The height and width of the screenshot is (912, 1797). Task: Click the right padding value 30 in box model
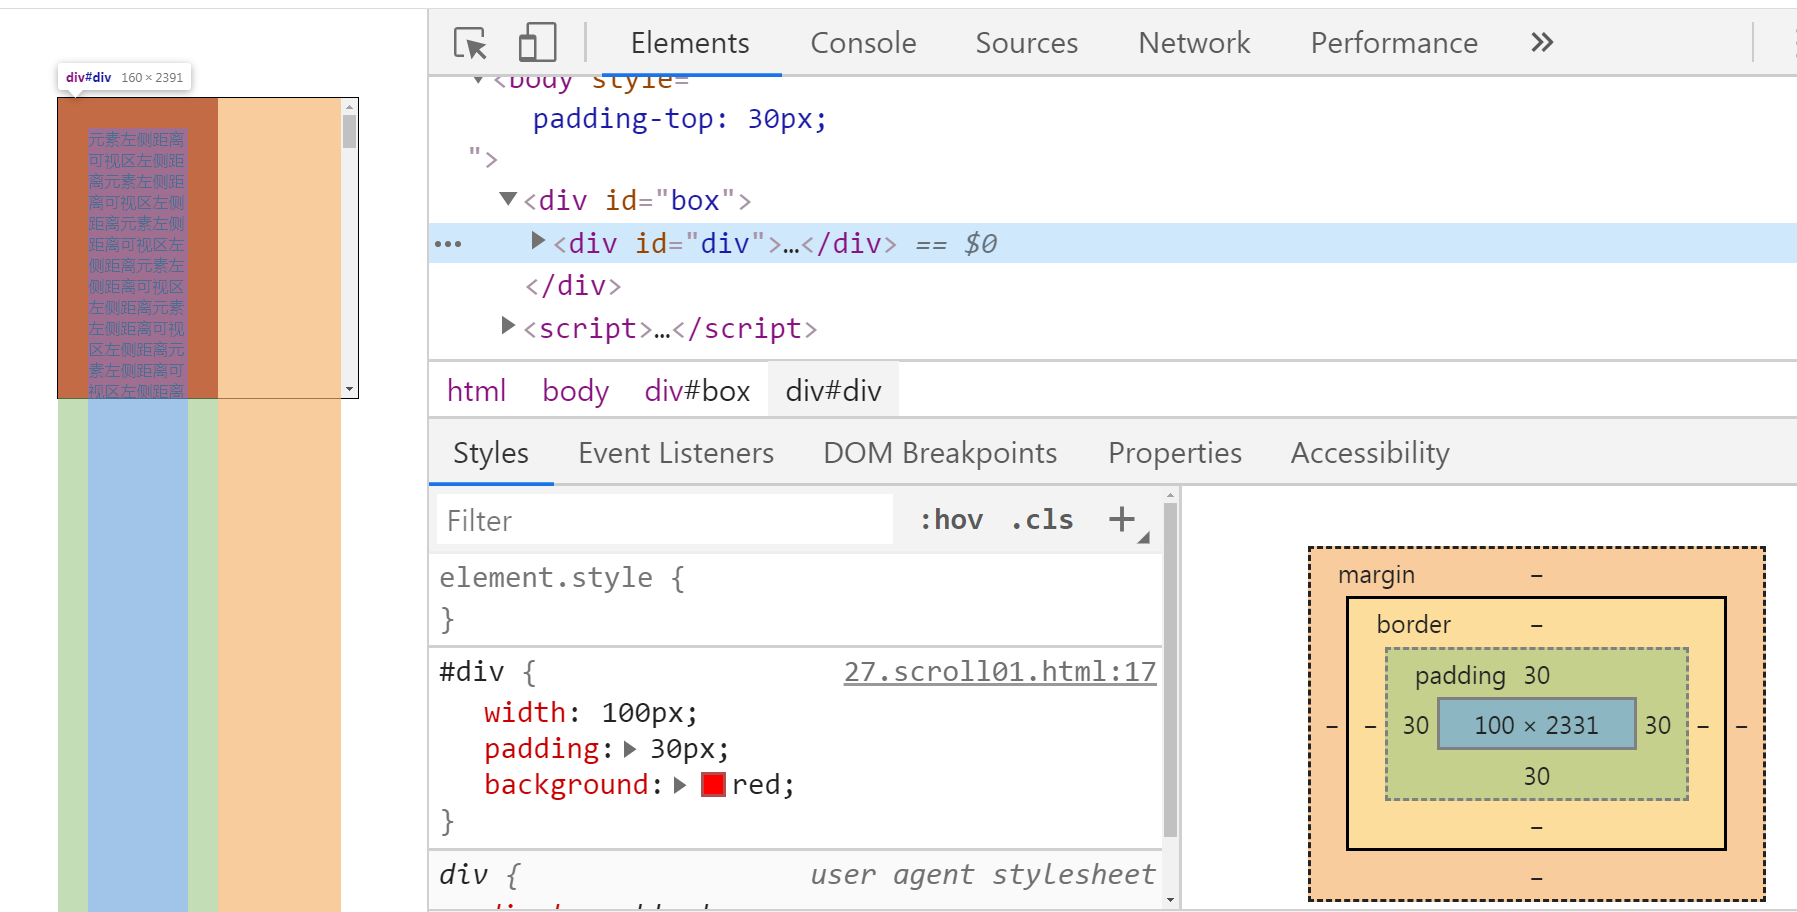[1658, 725]
